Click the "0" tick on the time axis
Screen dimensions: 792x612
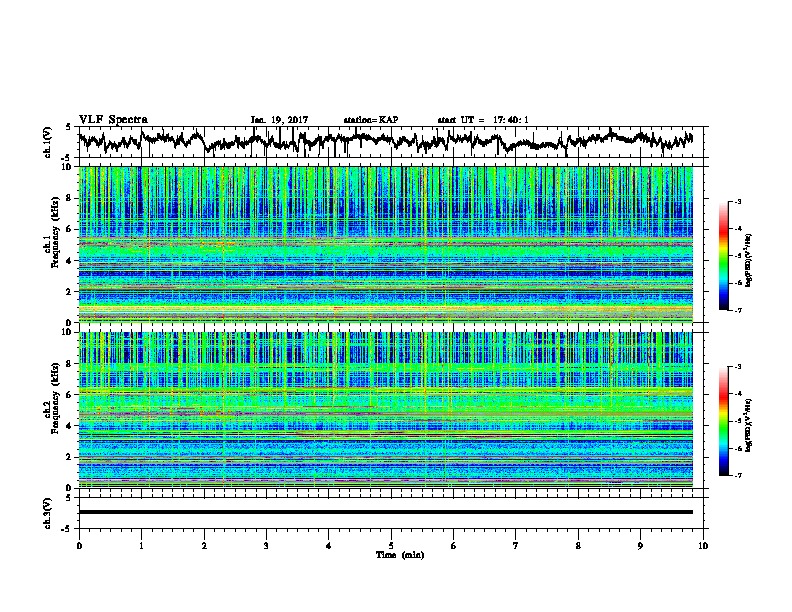coord(79,546)
